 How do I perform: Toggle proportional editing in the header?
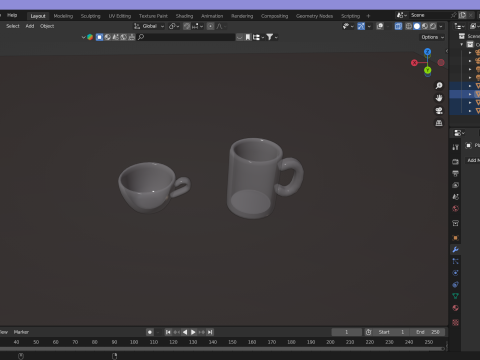210,26
